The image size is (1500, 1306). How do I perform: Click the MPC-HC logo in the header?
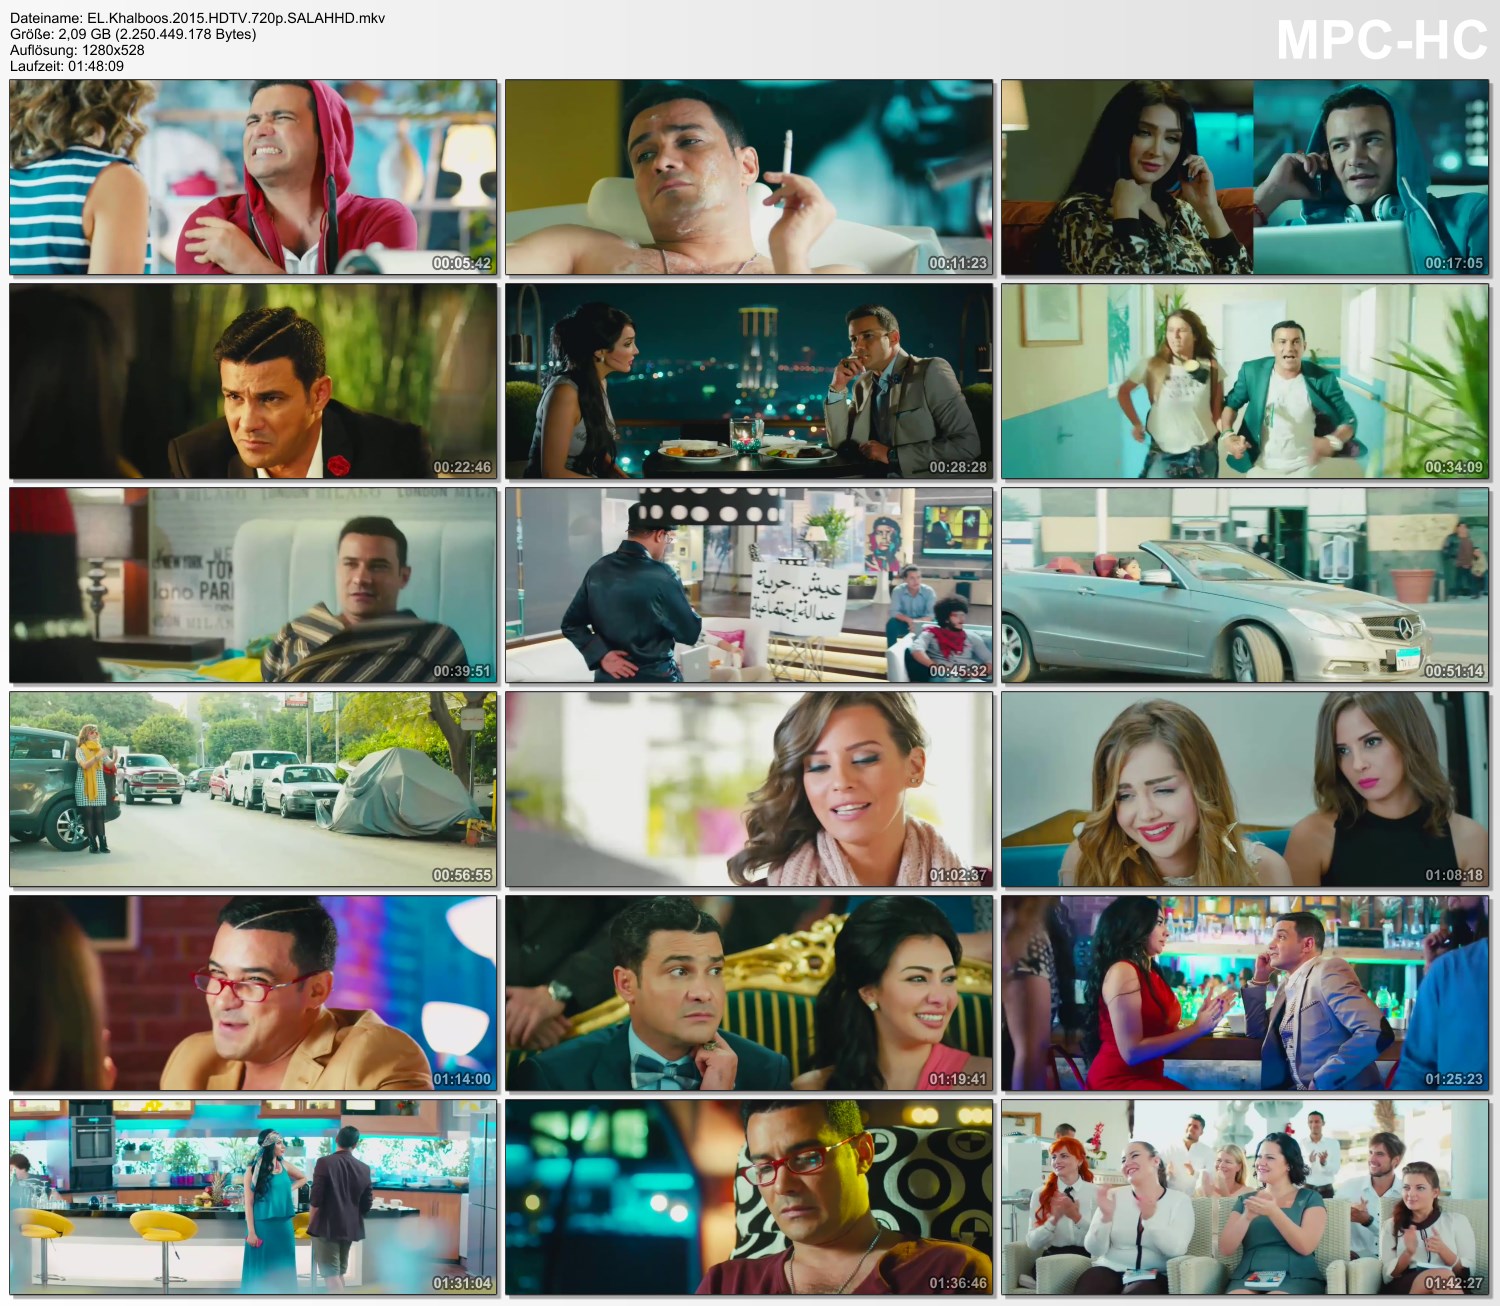(1381, 41)
